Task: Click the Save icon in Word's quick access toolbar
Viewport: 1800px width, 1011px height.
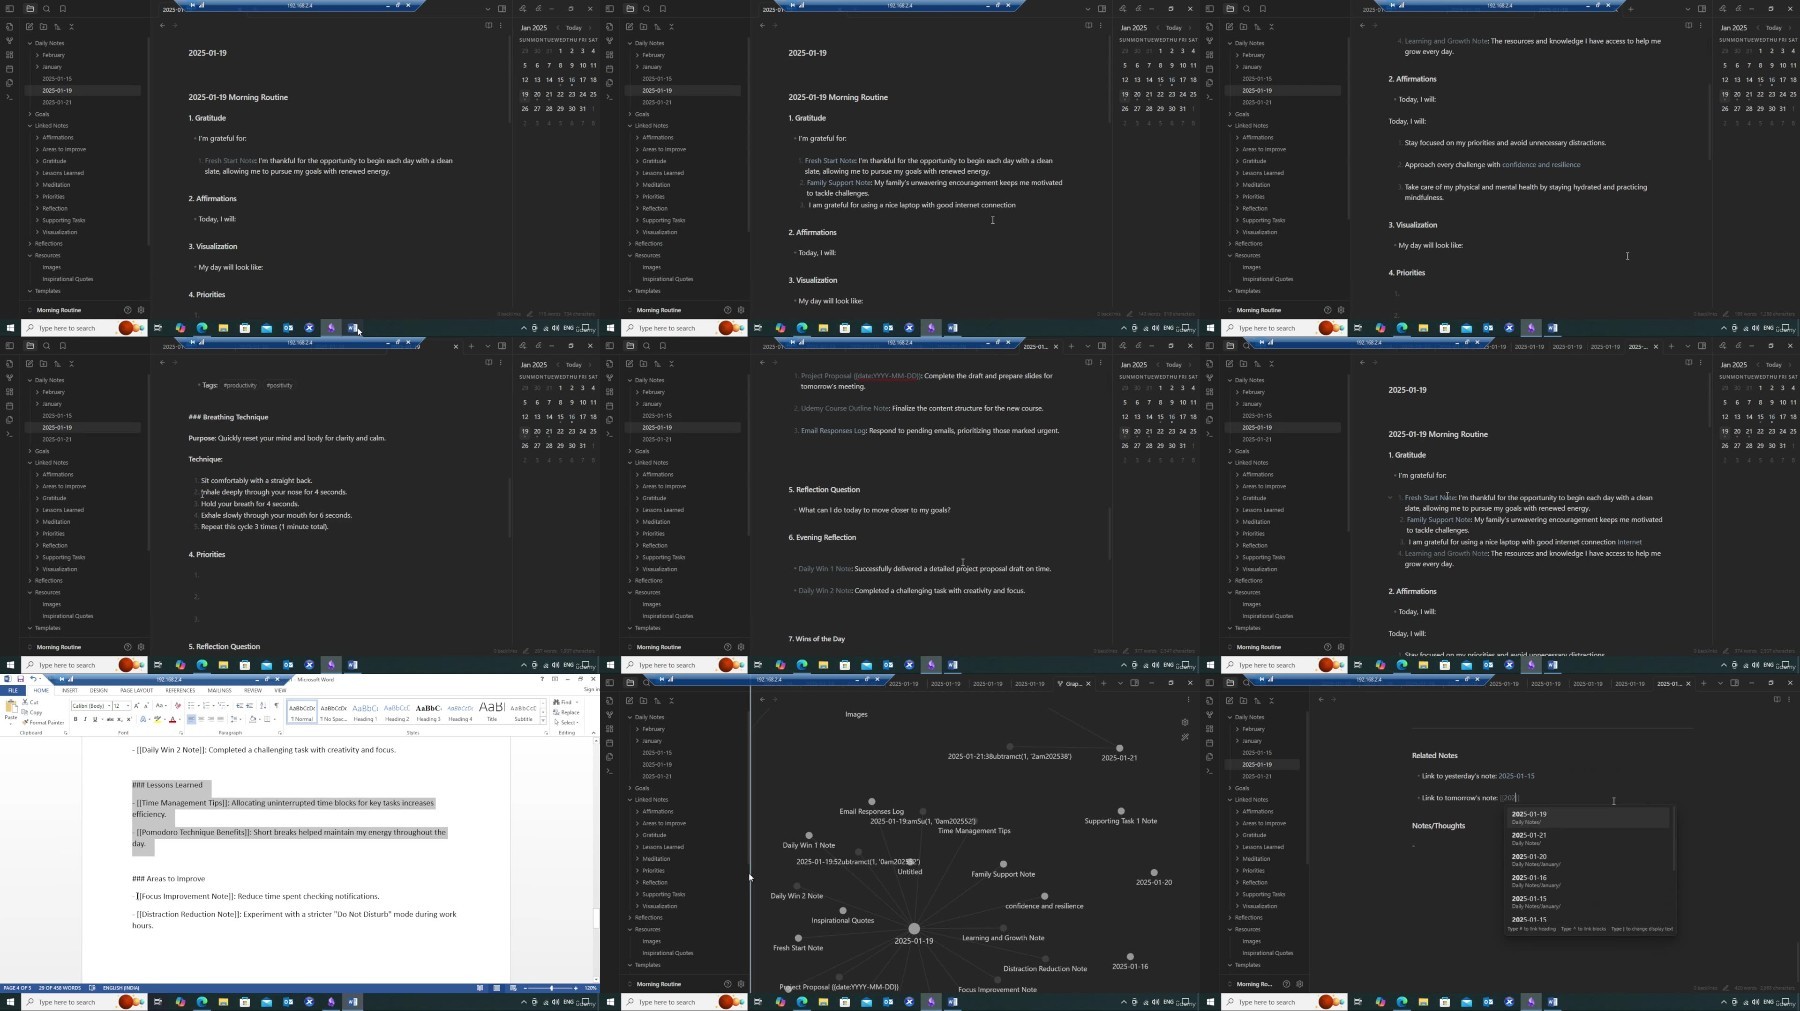Action: [20, 679]
